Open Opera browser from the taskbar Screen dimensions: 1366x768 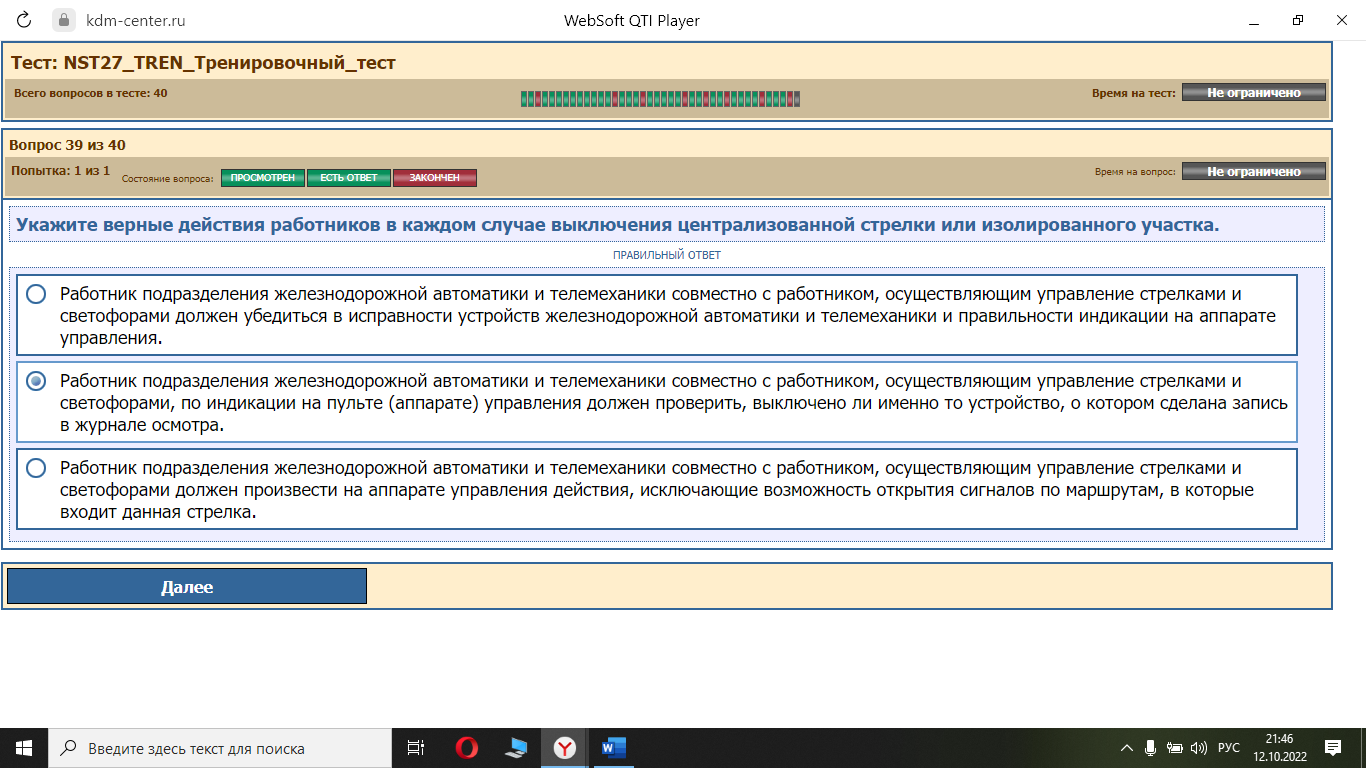(466, 747)
